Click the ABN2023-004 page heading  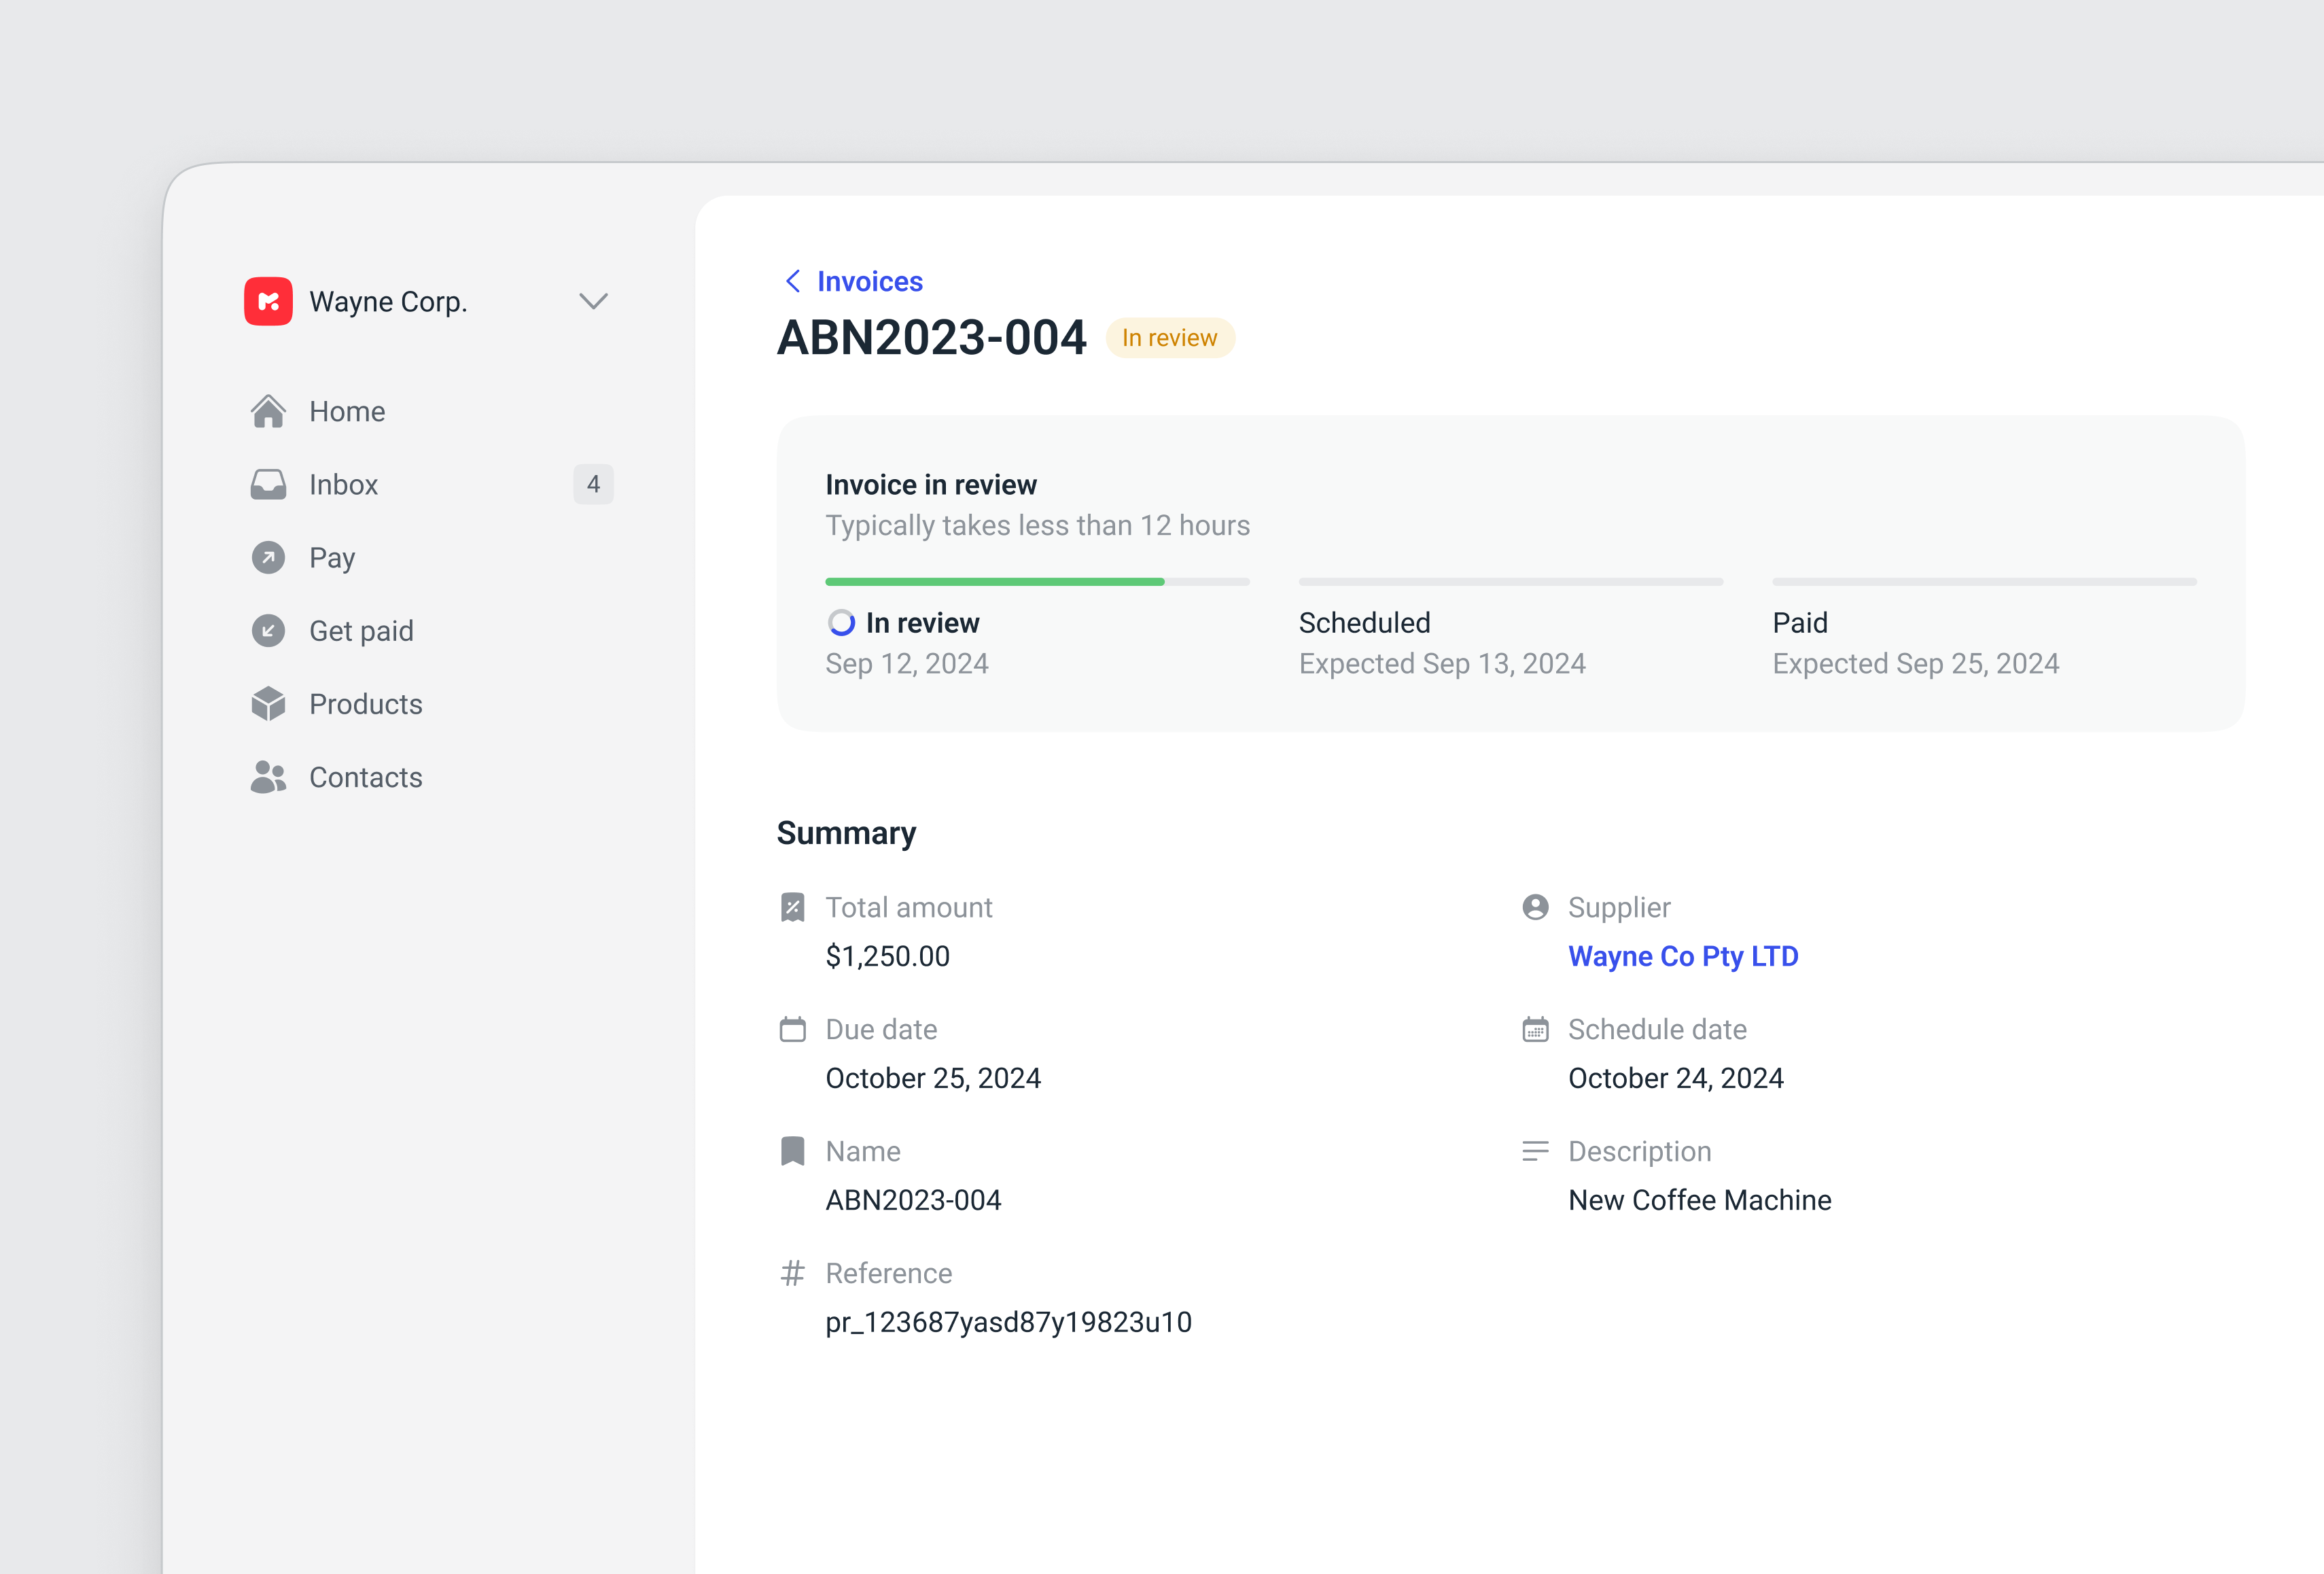point(932,337)
